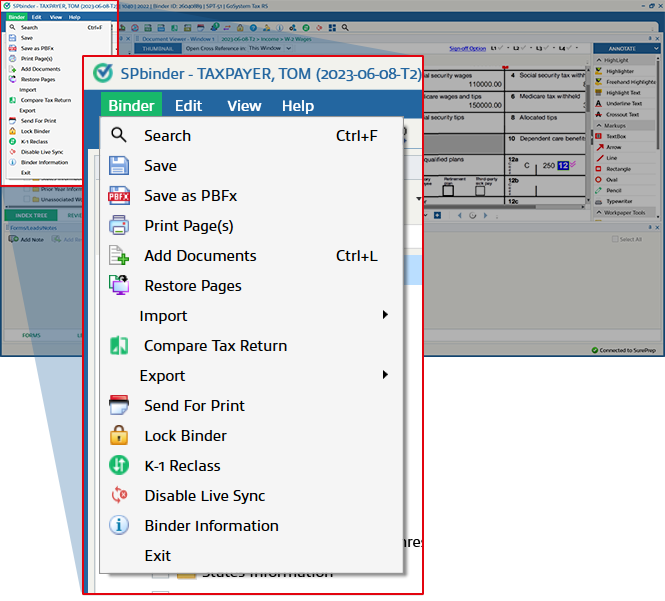665x601 pixels.
Task: Open the View menu in the enlarged menu bar
Action: tap(244, 105)
